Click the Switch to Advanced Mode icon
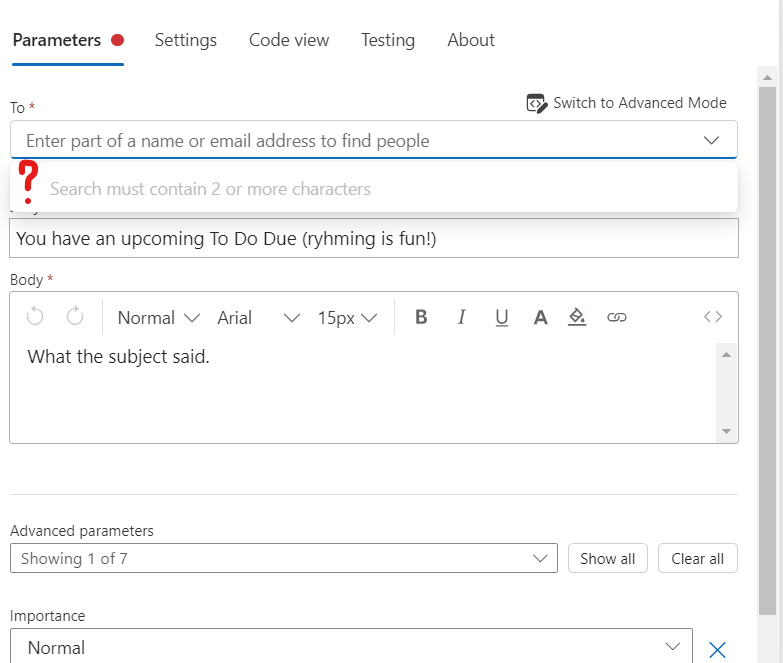The height and width of the screenshot is (663, 783). pos(537,103)
